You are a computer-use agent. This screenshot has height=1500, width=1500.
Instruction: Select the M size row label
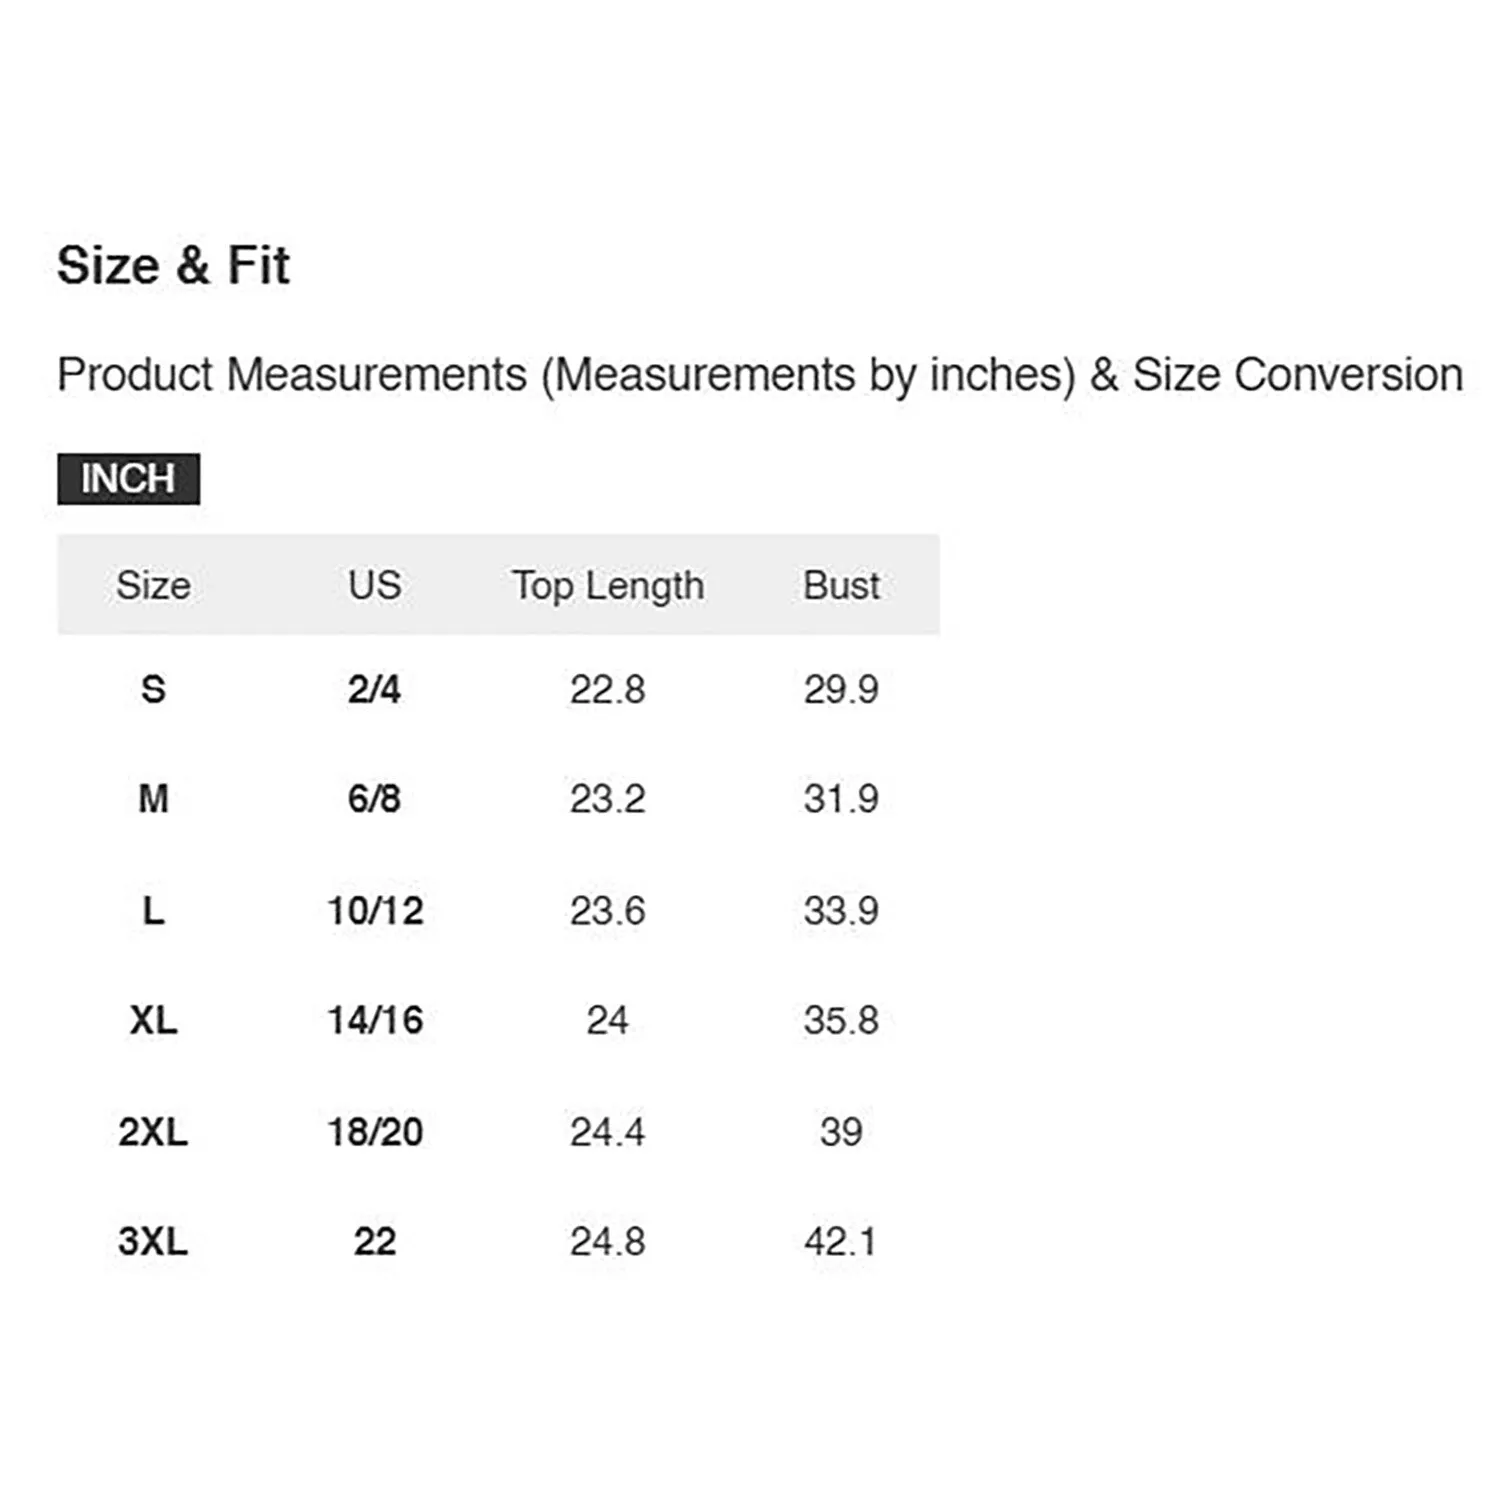(153, 799)
